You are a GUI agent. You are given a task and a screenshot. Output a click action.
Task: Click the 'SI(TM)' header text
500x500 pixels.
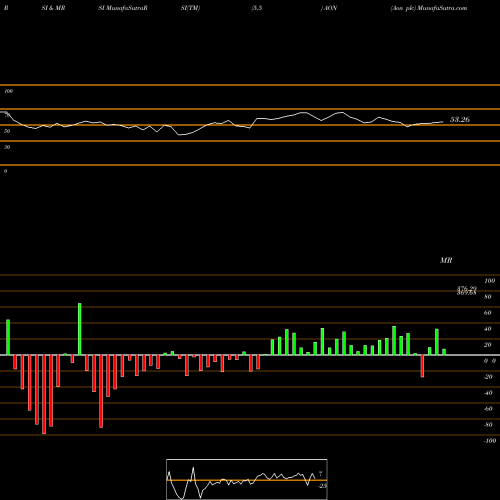click(x=190, y=8)
